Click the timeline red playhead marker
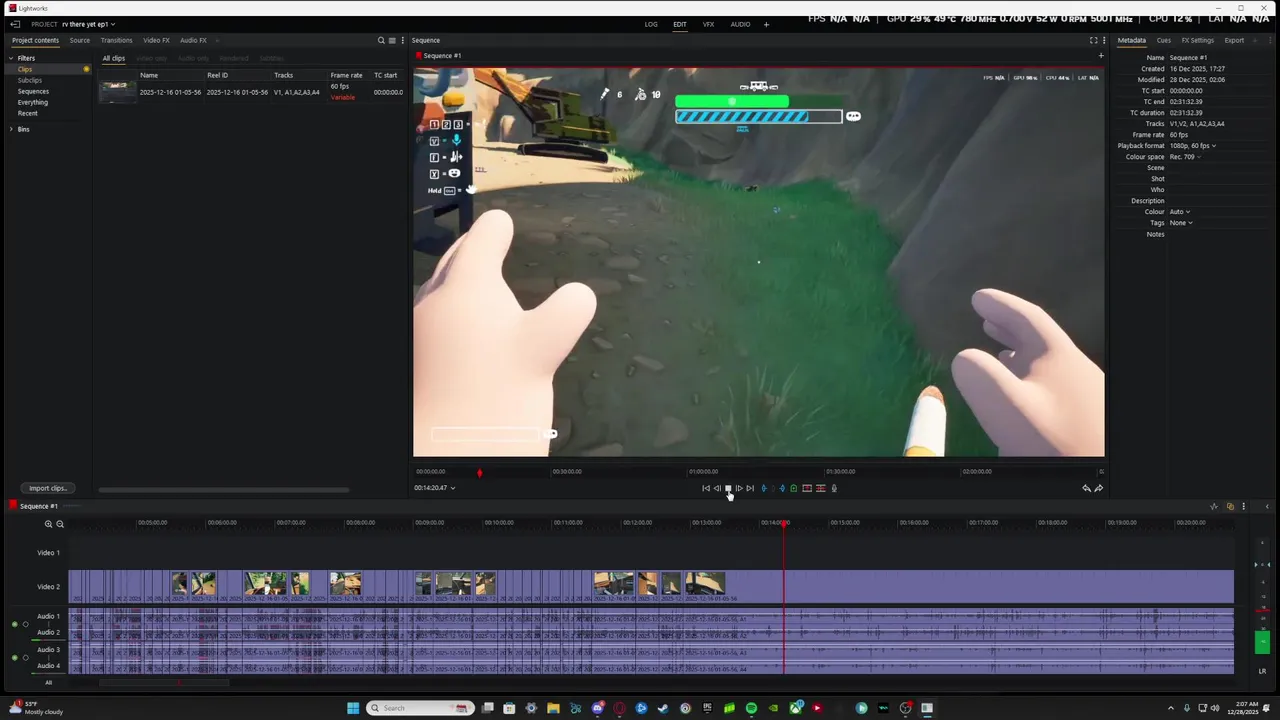This screenshot has width=1280, height=720. point(785,523)
